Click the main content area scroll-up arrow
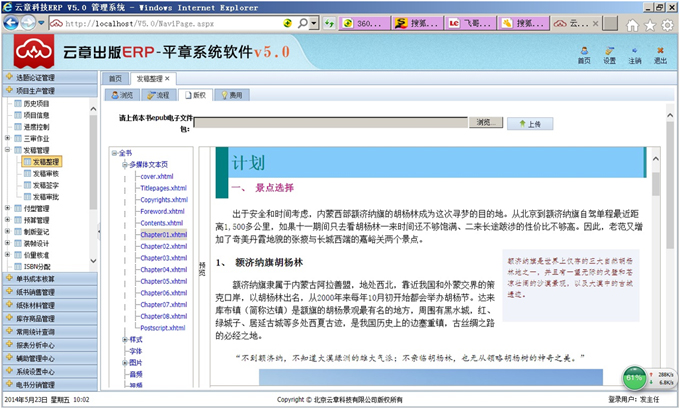The width and height of the screenshot is (680, 409). (670, 116)
